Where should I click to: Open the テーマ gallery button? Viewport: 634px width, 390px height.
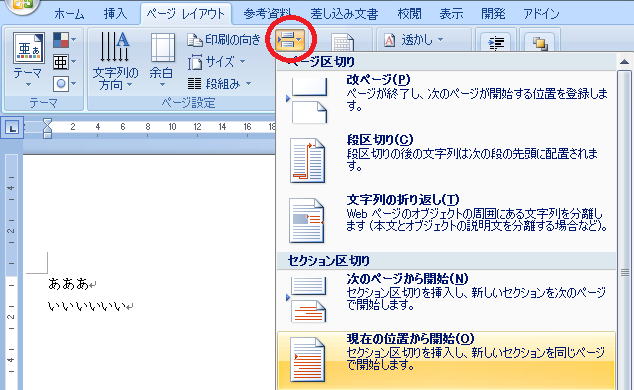27,60
